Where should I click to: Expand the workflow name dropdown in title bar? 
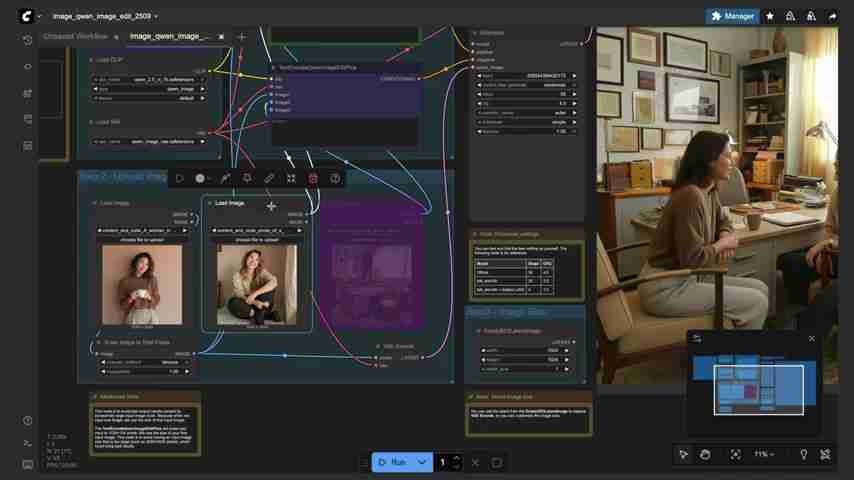click(156, 17)
